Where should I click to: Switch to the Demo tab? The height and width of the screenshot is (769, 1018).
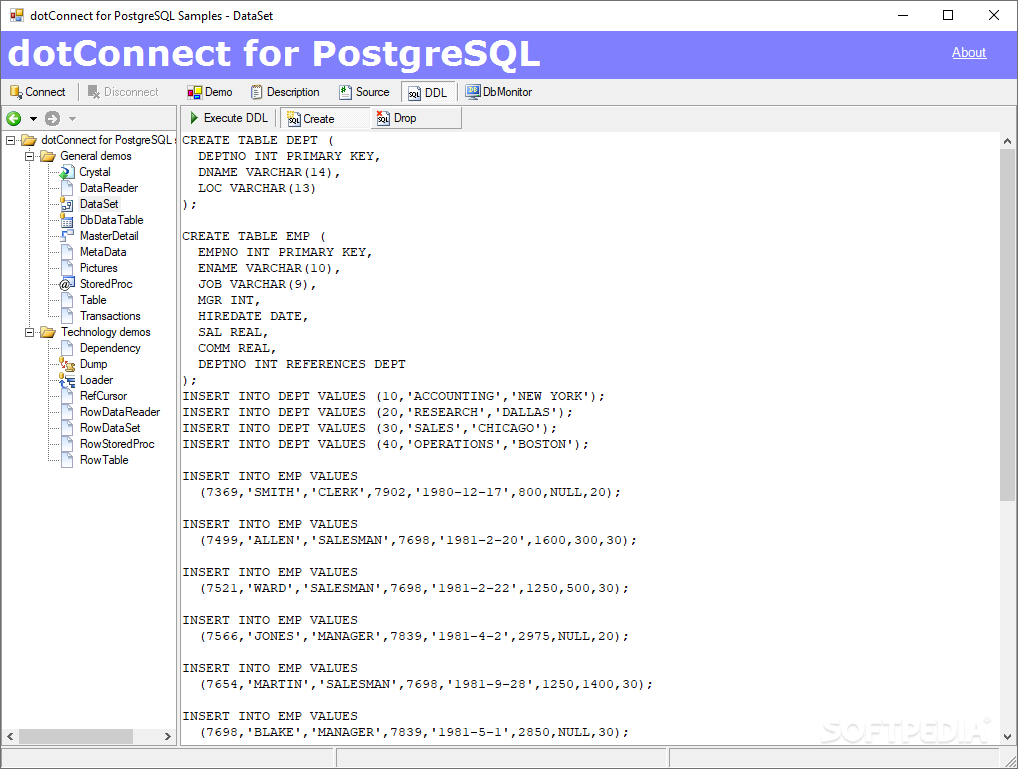tap(210, 92)
